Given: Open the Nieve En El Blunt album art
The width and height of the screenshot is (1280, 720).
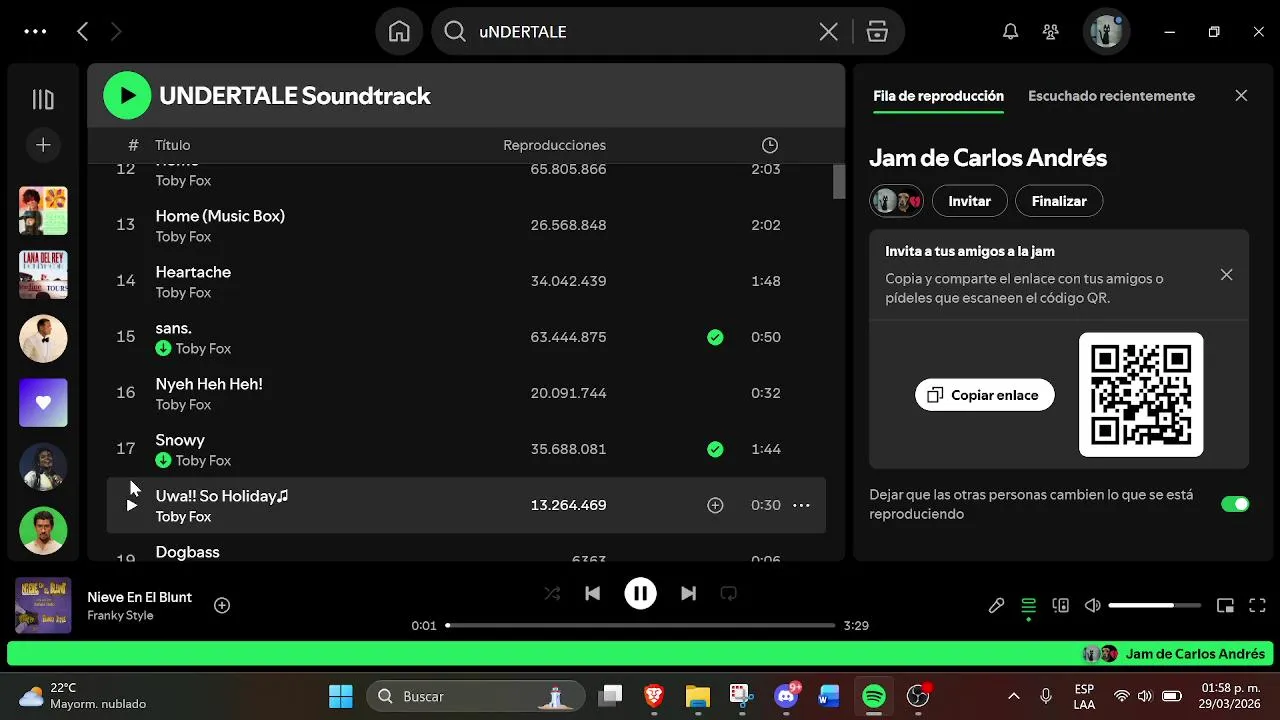Looking at the screenshot, I should 43,605.
